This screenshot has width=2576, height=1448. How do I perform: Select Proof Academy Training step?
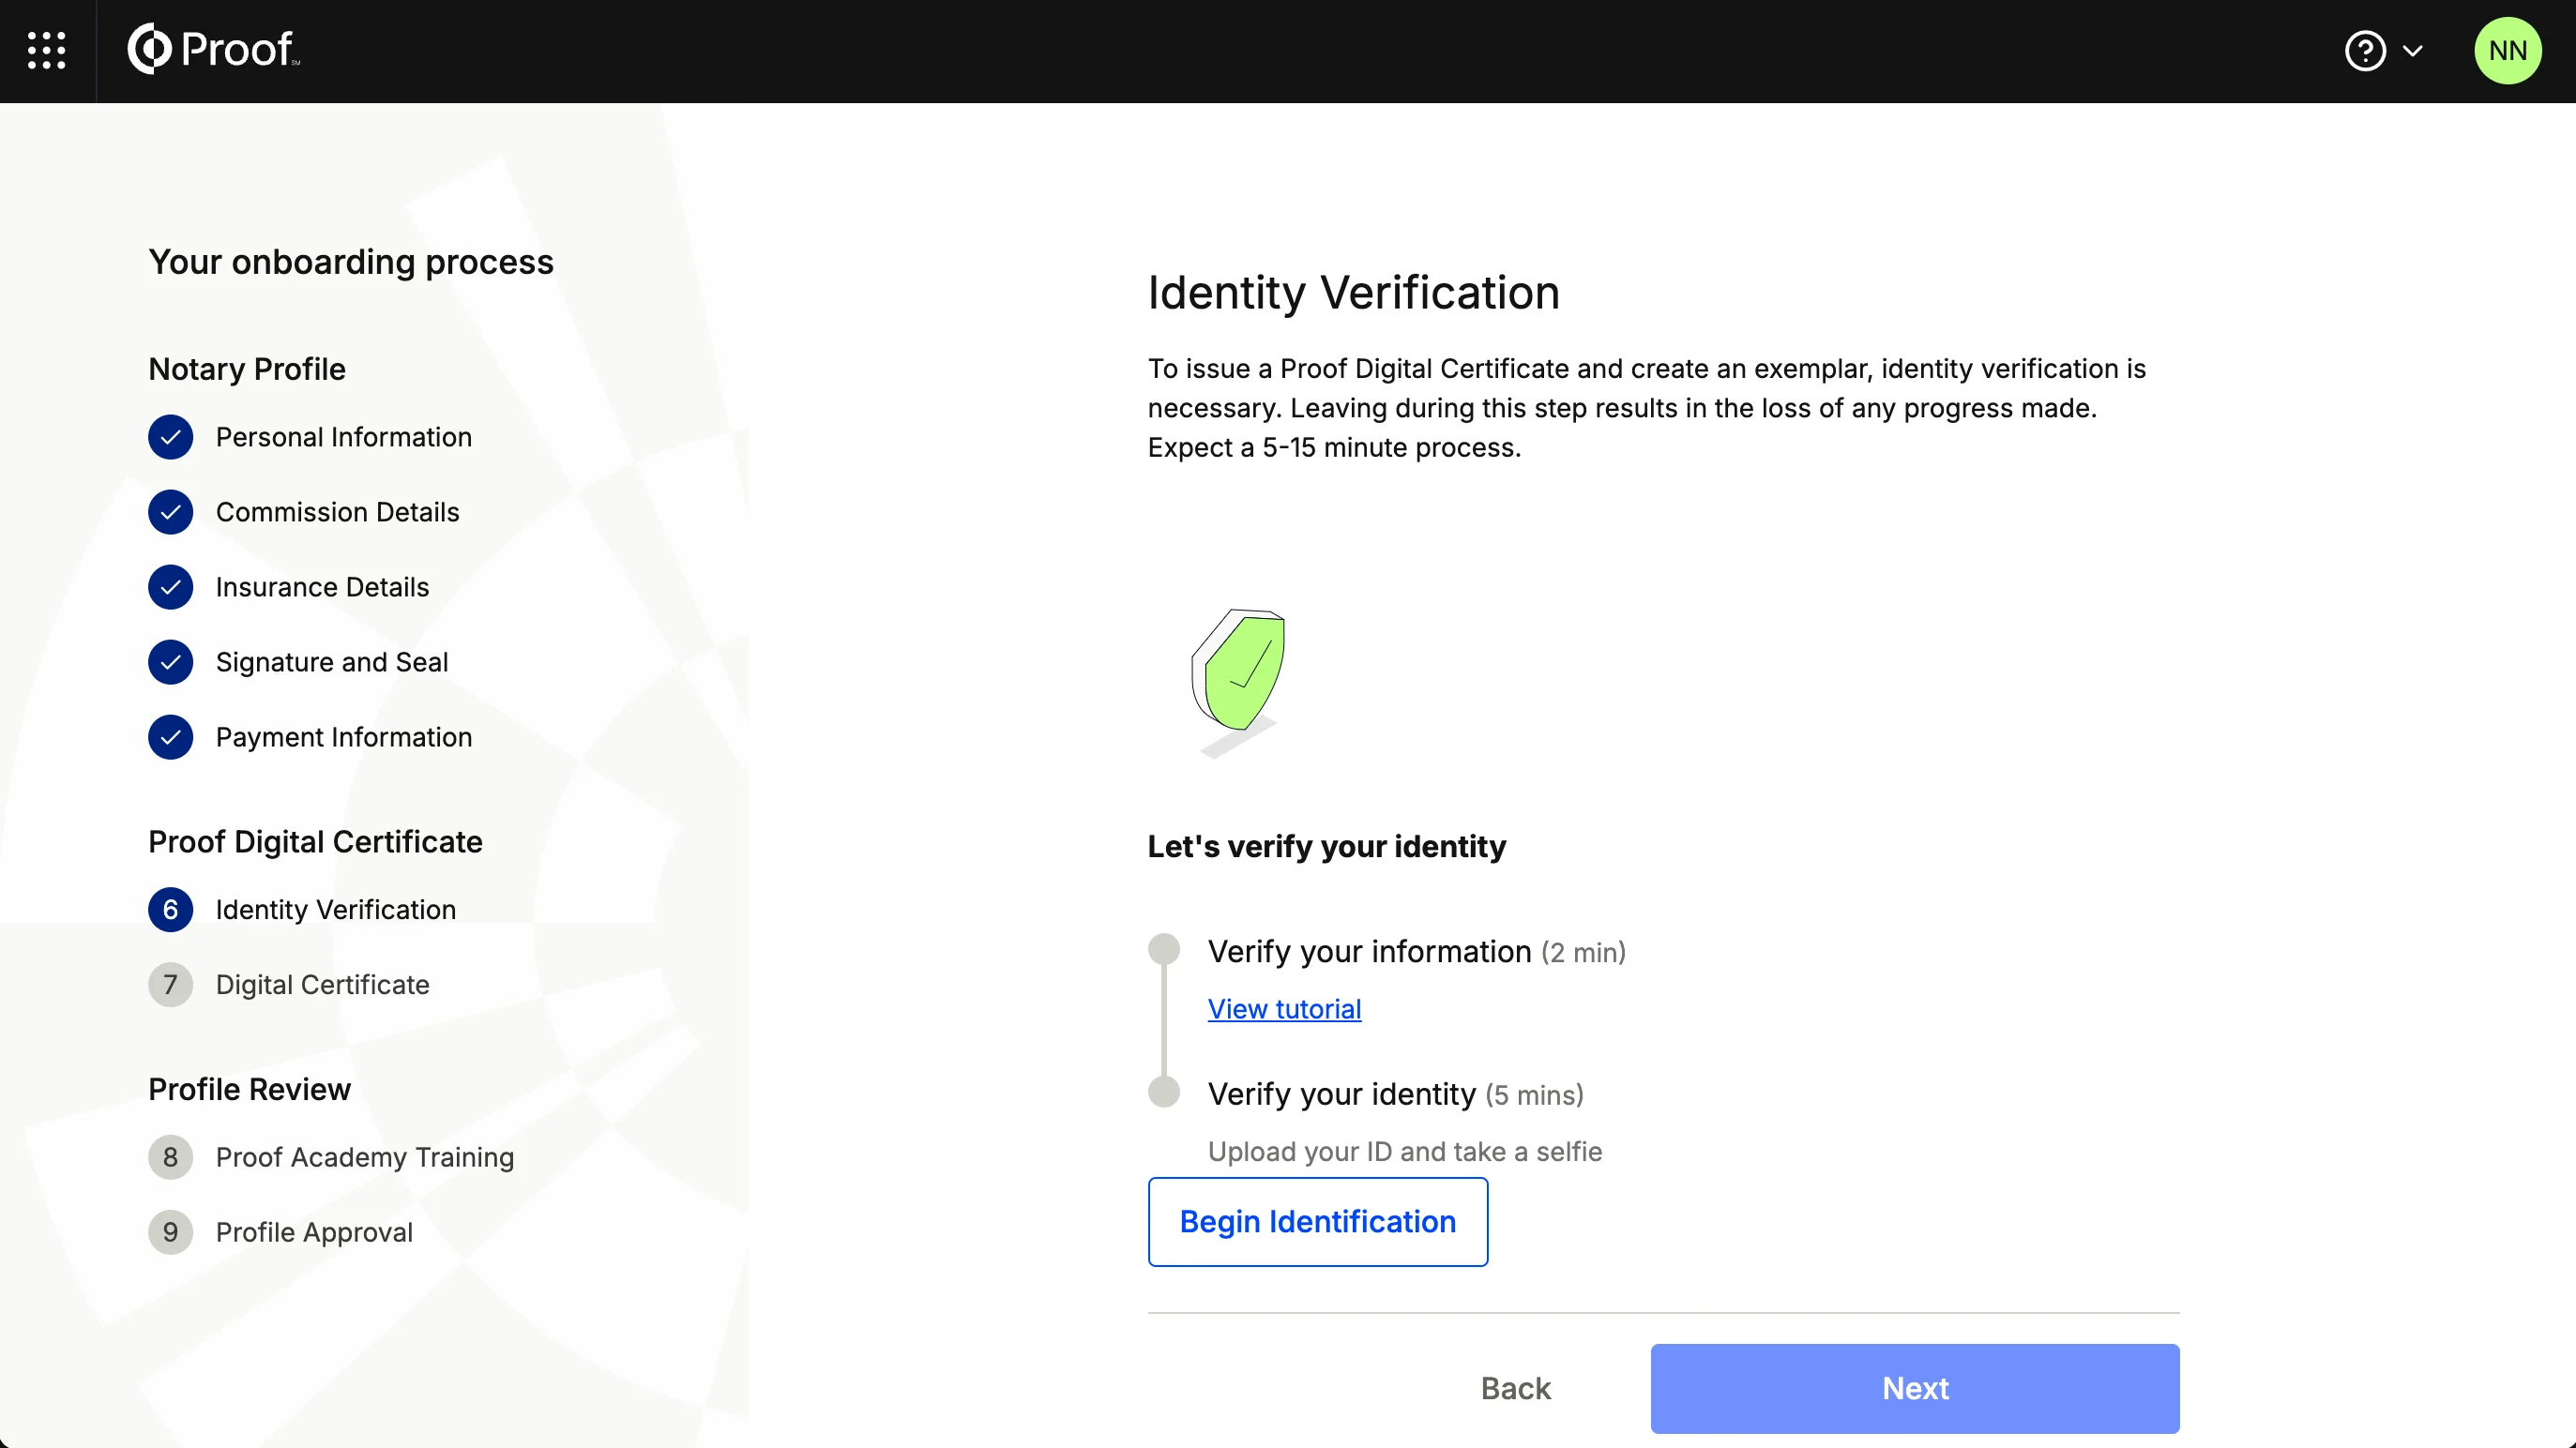pos(364,1157)
